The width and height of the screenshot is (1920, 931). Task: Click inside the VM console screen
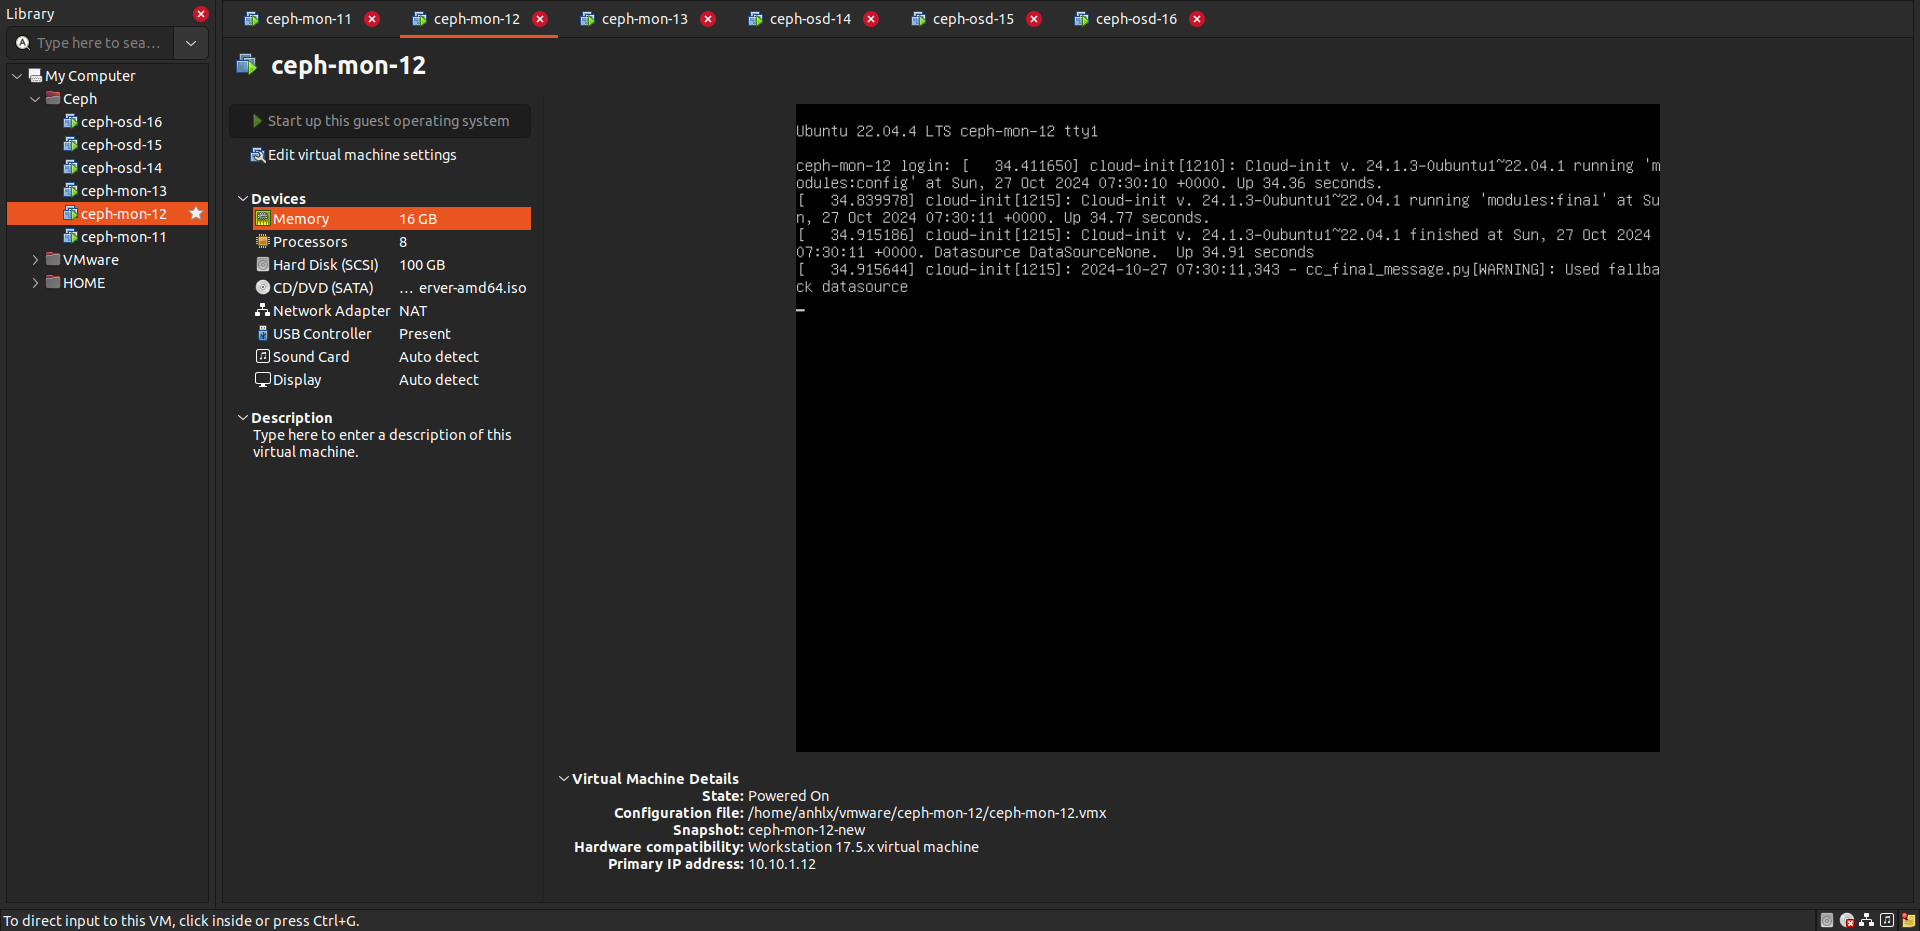click(x=1227, y=500)
